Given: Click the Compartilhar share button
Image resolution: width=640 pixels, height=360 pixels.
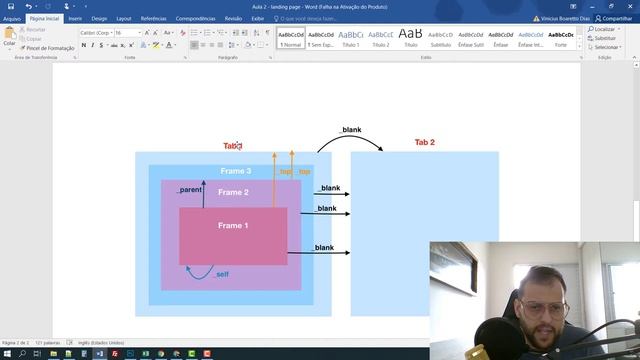Looking at the screenshot, I should [x=613, y=19].
